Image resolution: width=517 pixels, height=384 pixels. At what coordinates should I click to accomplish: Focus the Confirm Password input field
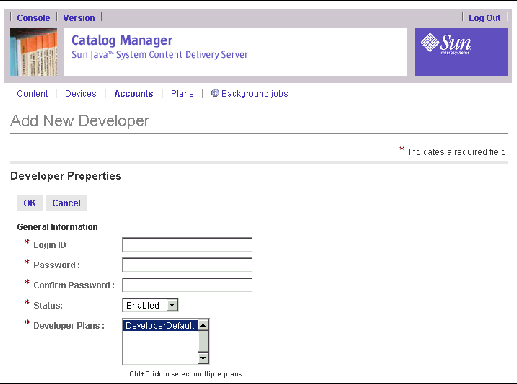point(187,285)
